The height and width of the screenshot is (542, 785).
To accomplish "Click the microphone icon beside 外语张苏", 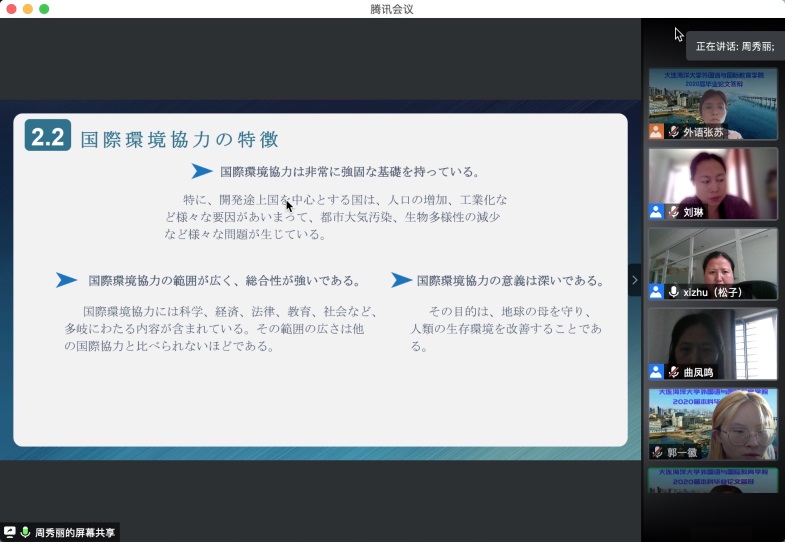I will pos(674,131).
